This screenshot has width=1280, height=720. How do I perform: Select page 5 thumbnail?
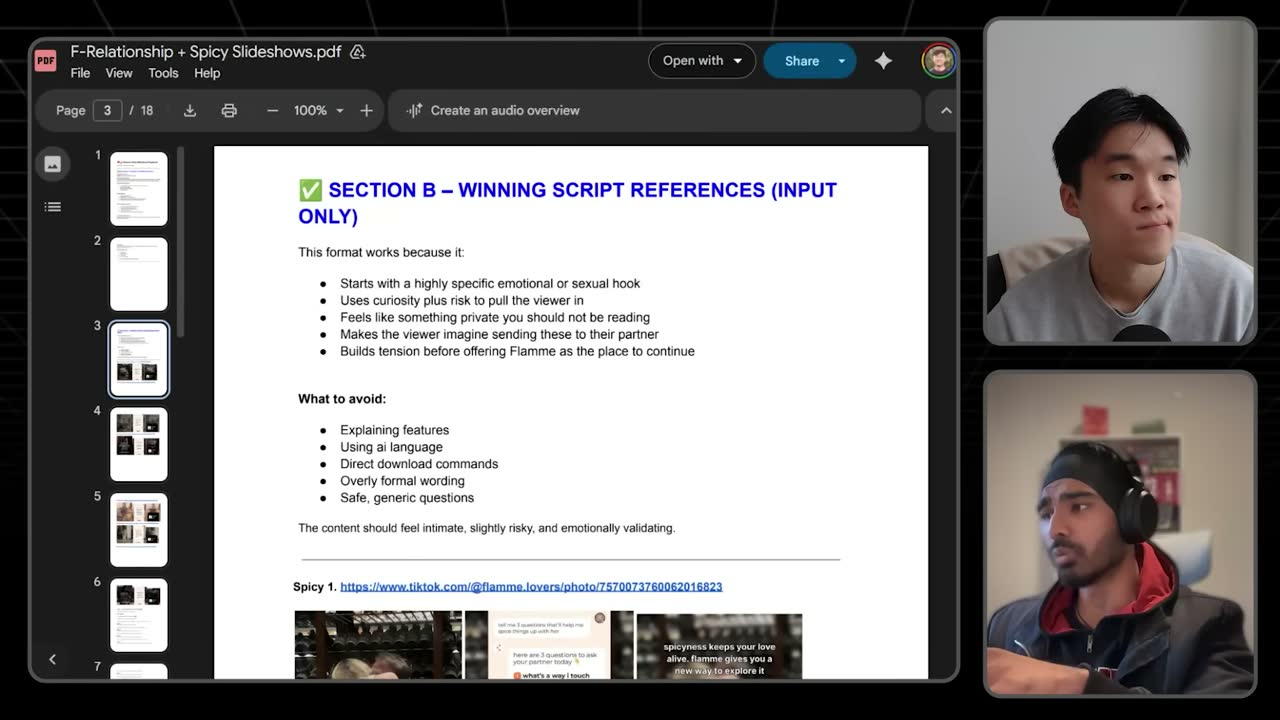pos(139,530)
